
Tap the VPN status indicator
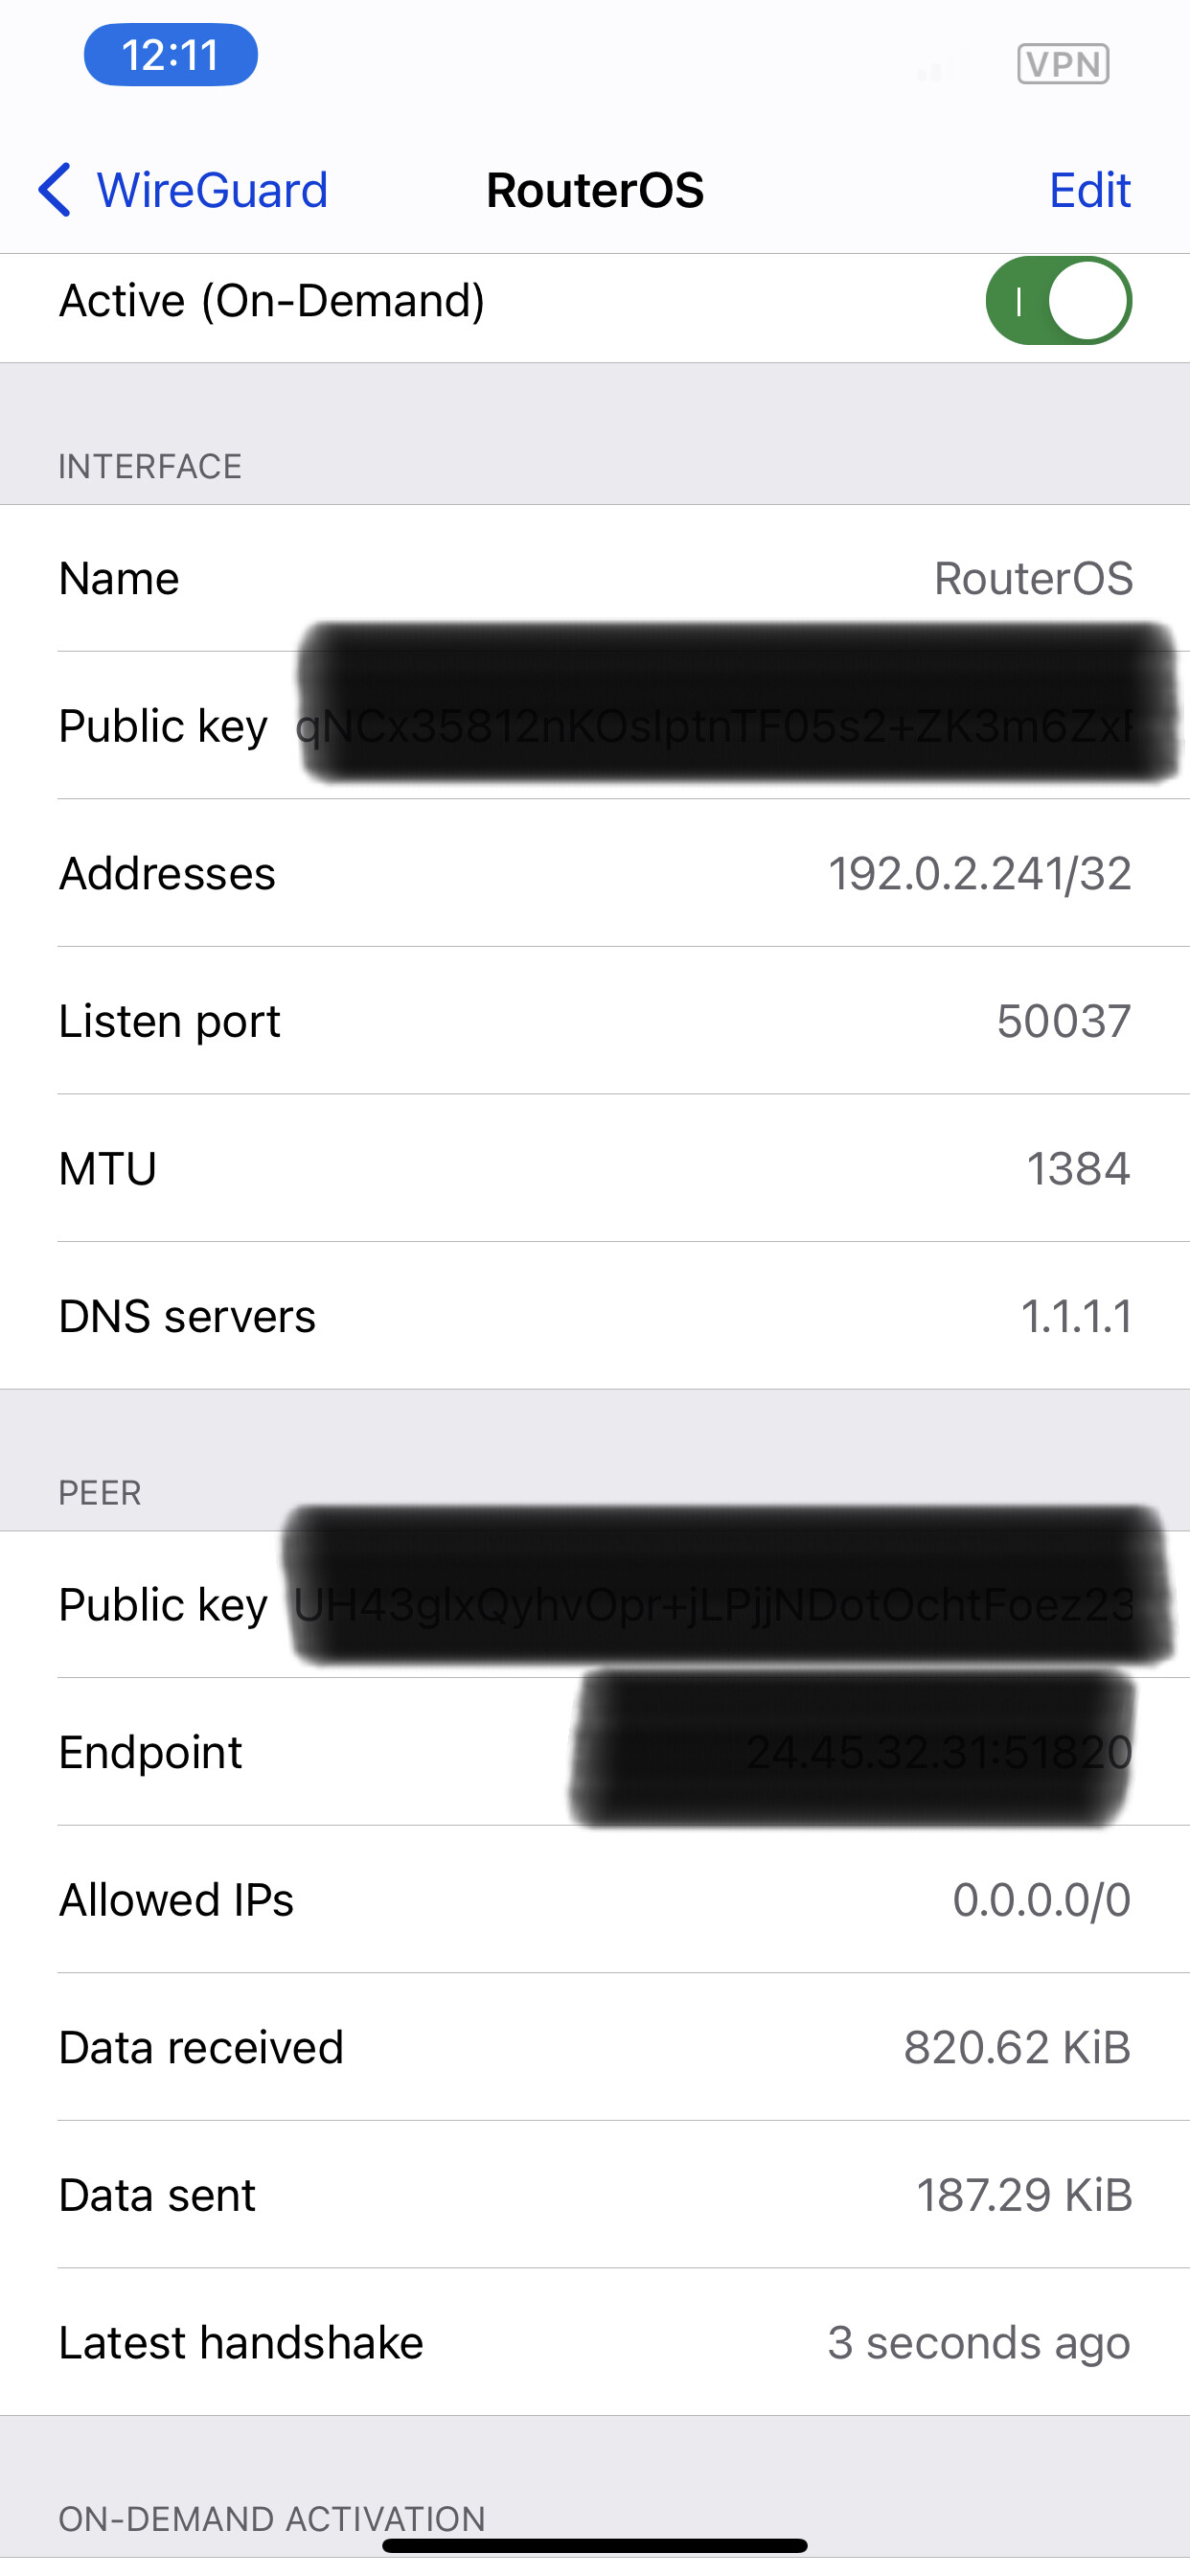(x=1062, y=64)
